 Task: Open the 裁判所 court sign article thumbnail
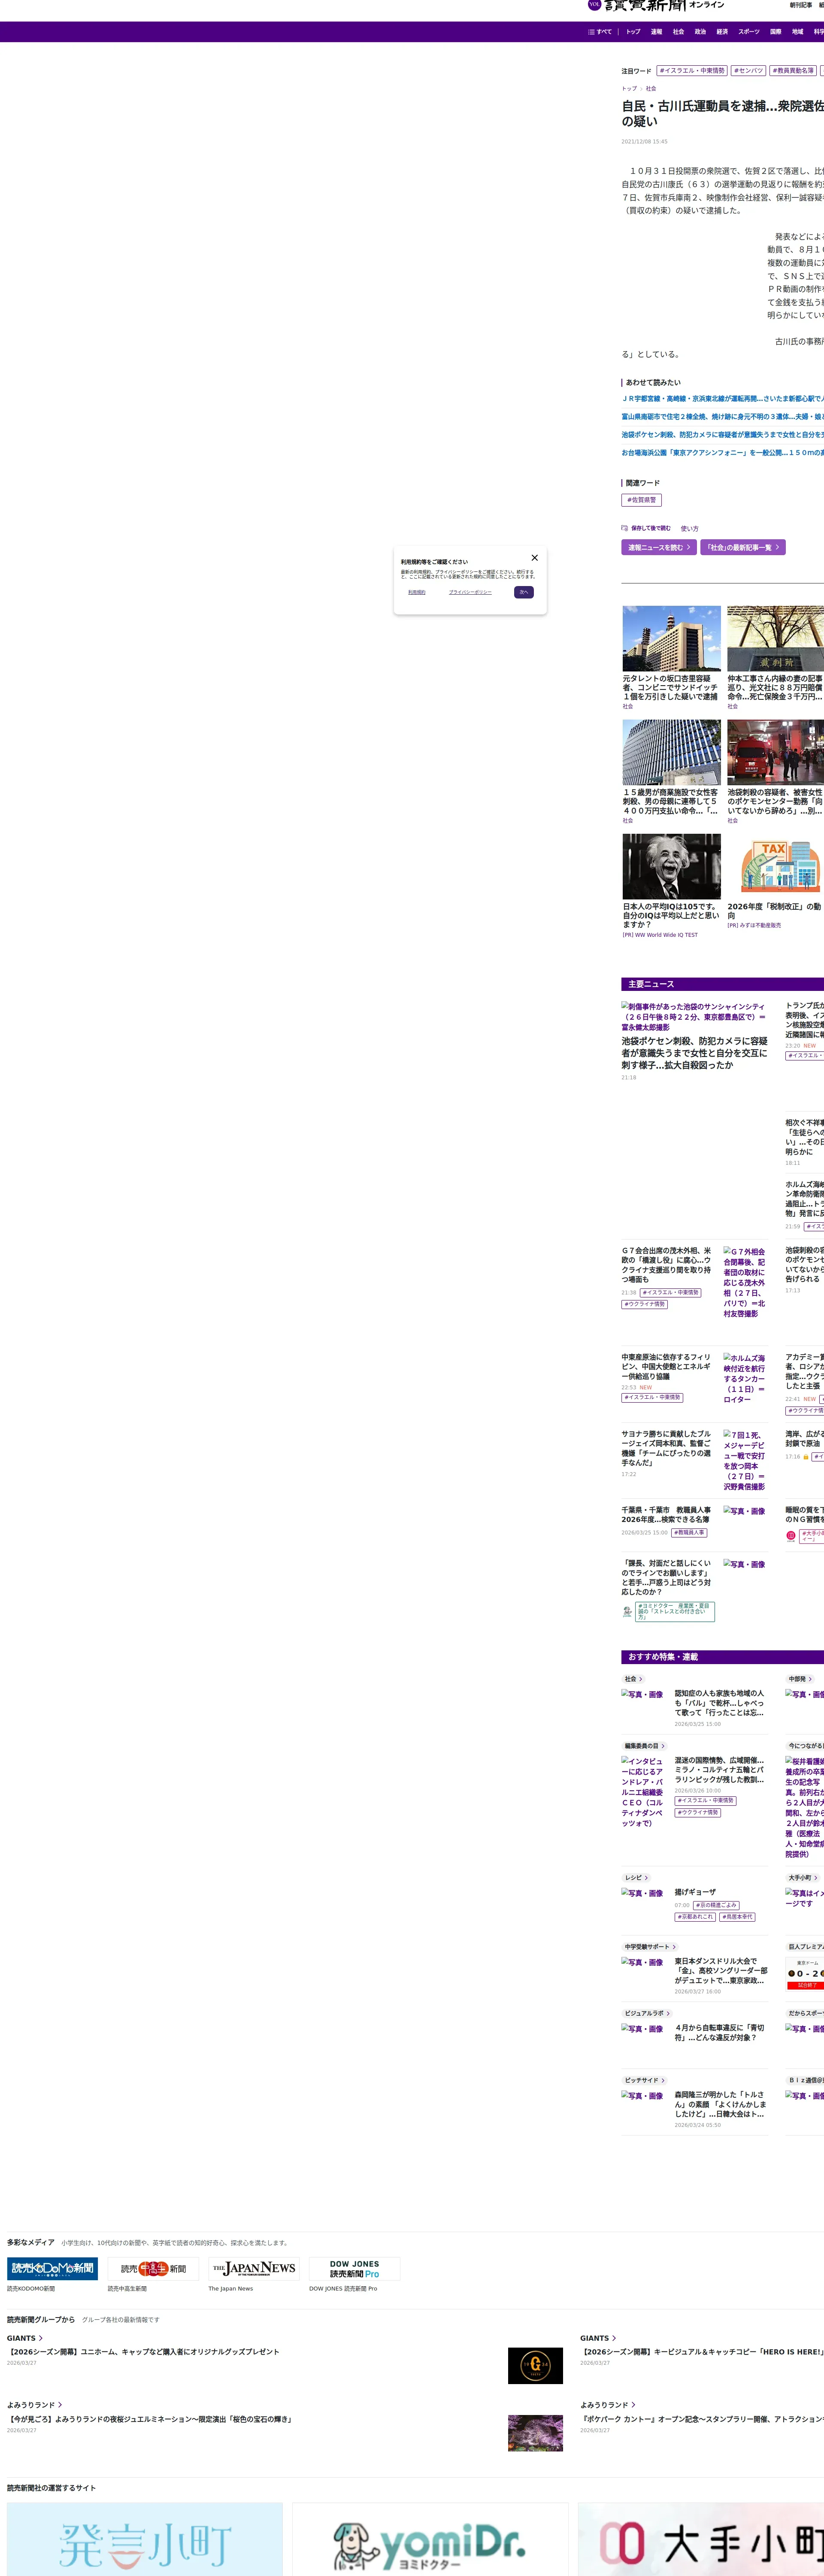[x=776, y=638]
